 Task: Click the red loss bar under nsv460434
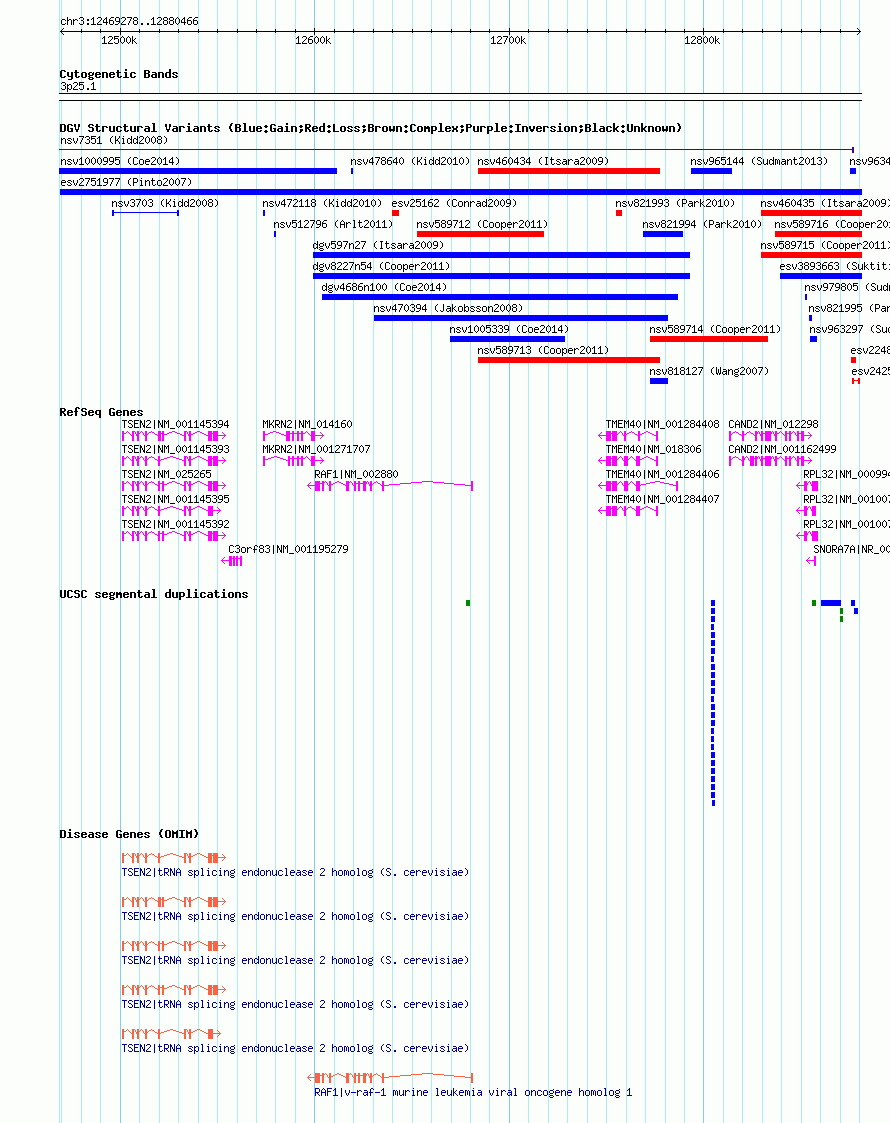[x=569, y=171]
